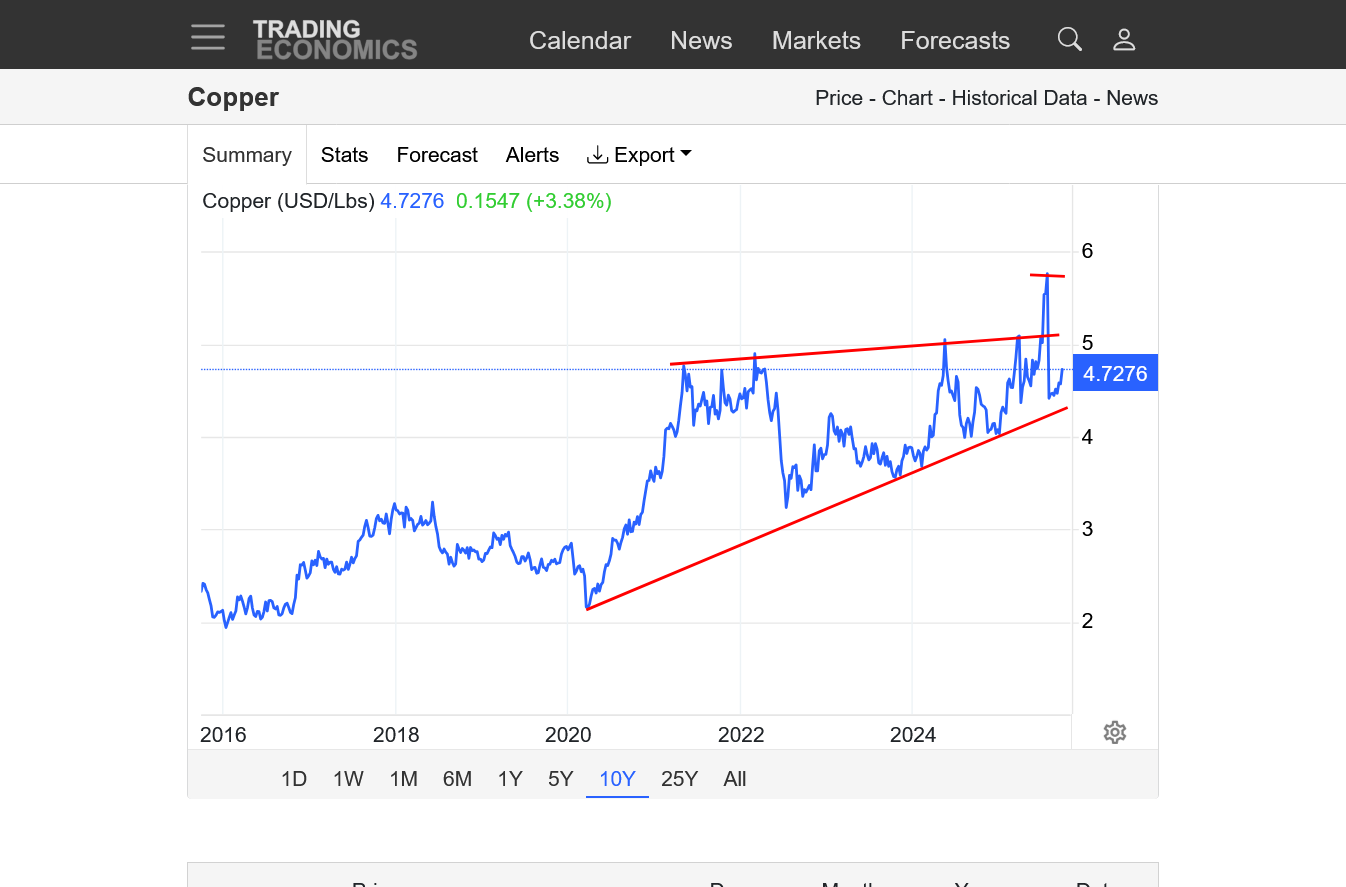Open Forecasts in the top navigation

[x=955, y=40]
